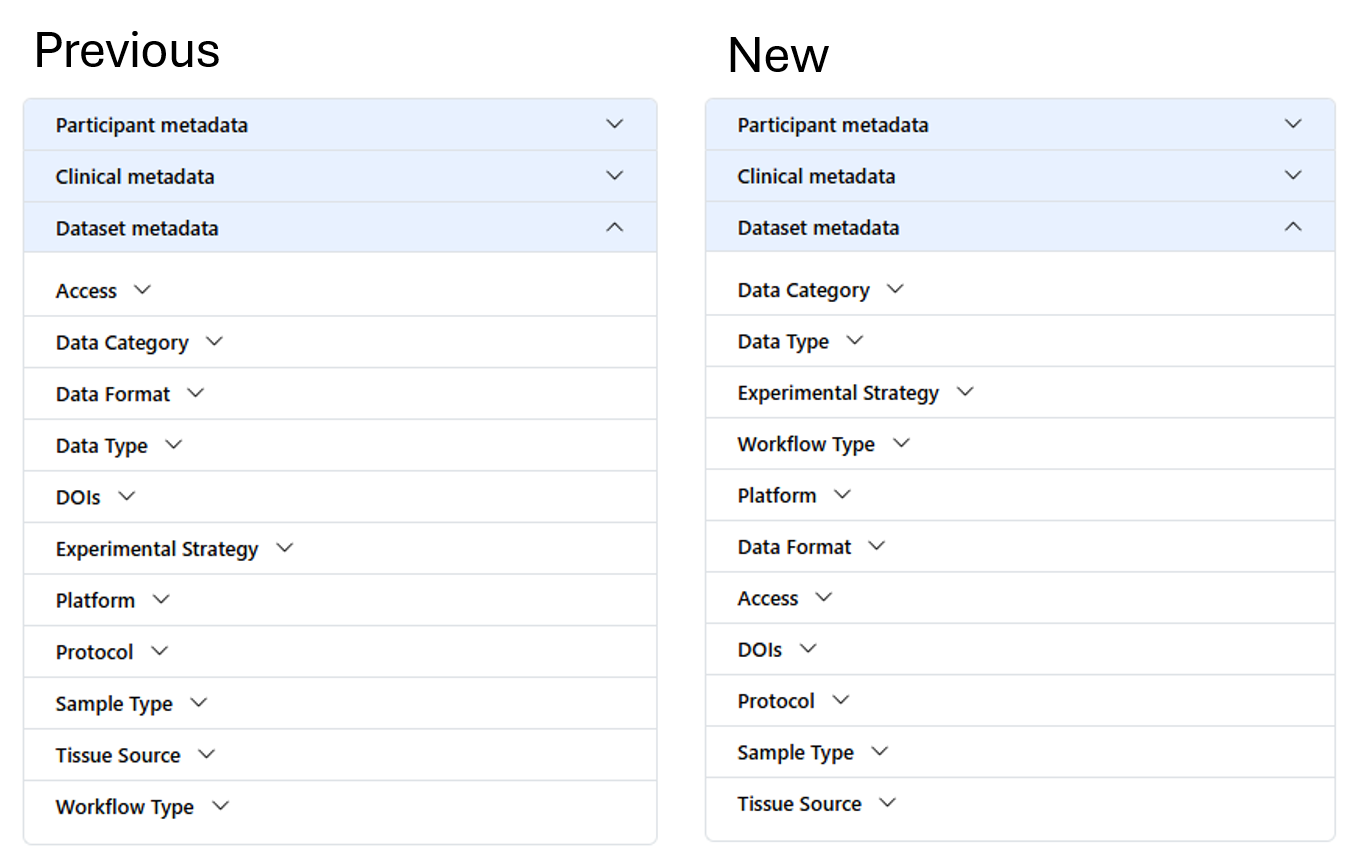
Task: Click chevron next to DOIs in Previous panel
Action: point(126,497)
